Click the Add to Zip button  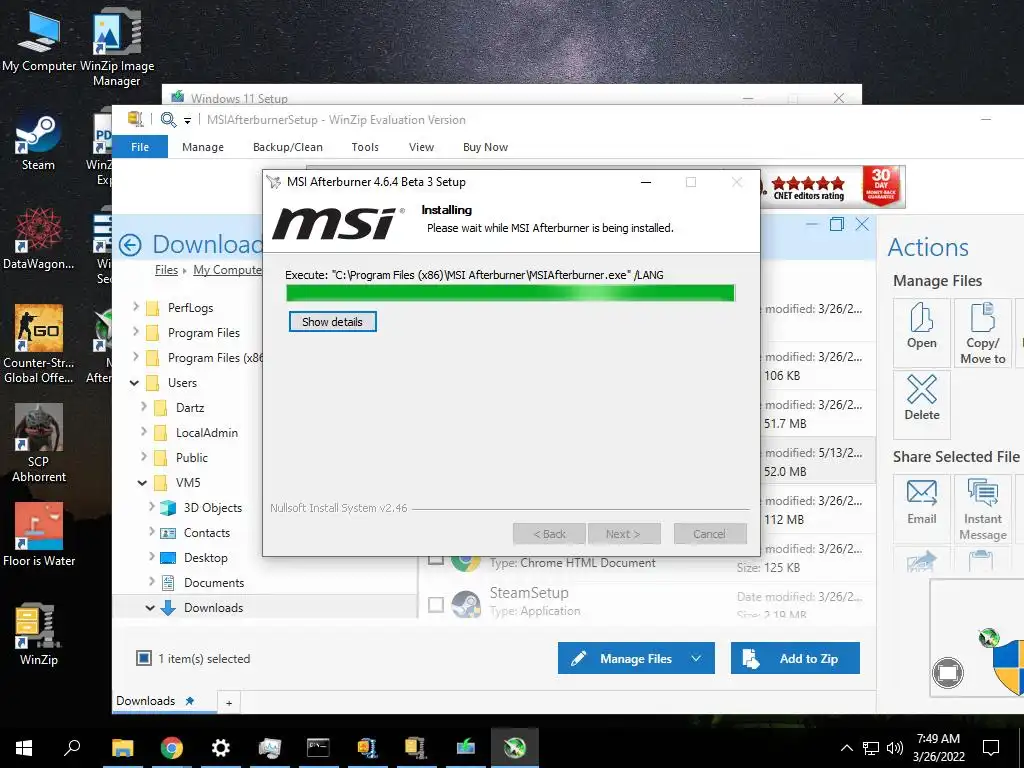pyautogui.click(x=795, y=658)
